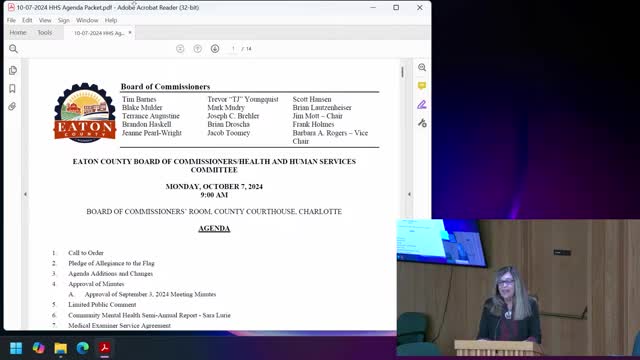Open File Explorer from the taskbar
Image resolution: width=640 pixels, height=360 pixels.
coord(60,348)
